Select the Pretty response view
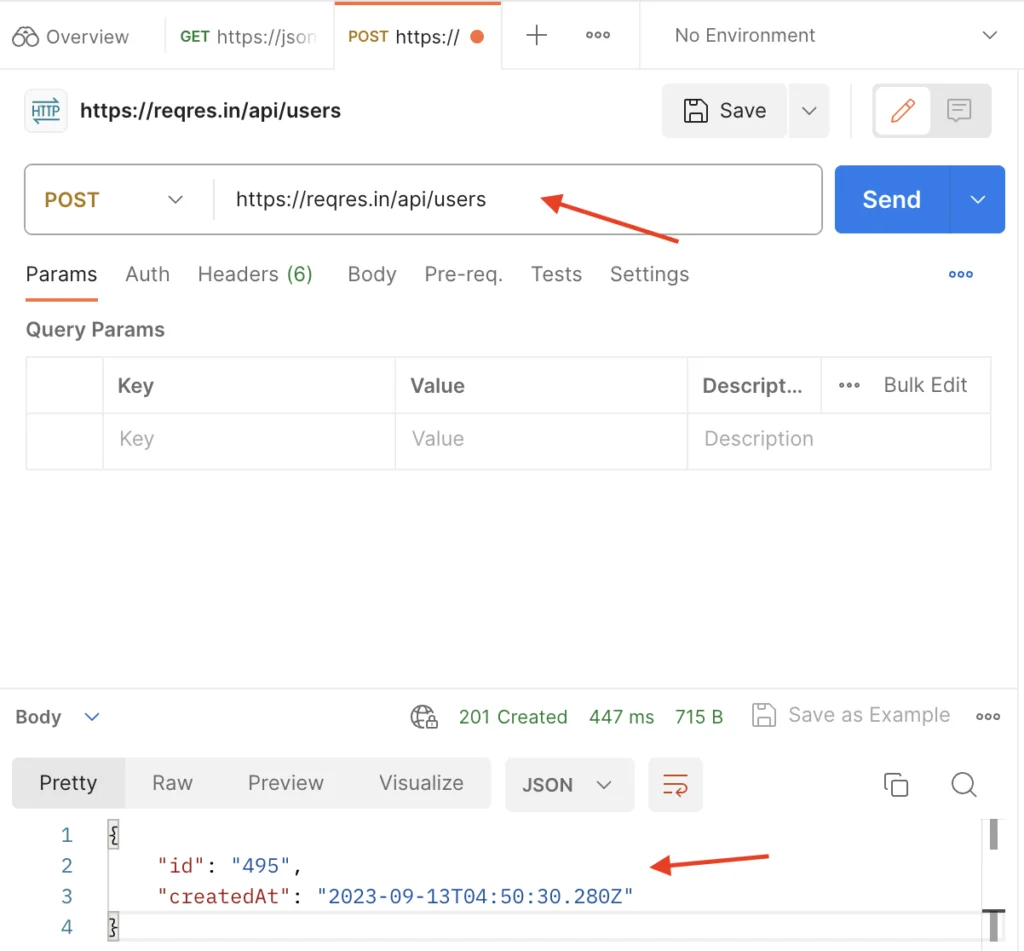 [x=68, y=783]
